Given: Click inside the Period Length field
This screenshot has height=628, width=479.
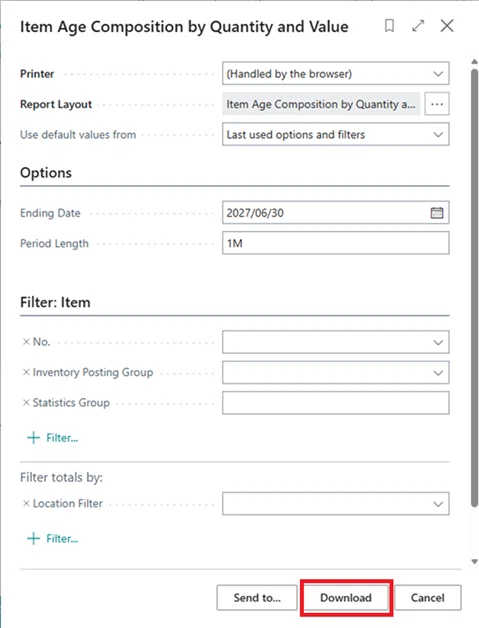Looking at the screenshot, I should (x=336, y=243).
